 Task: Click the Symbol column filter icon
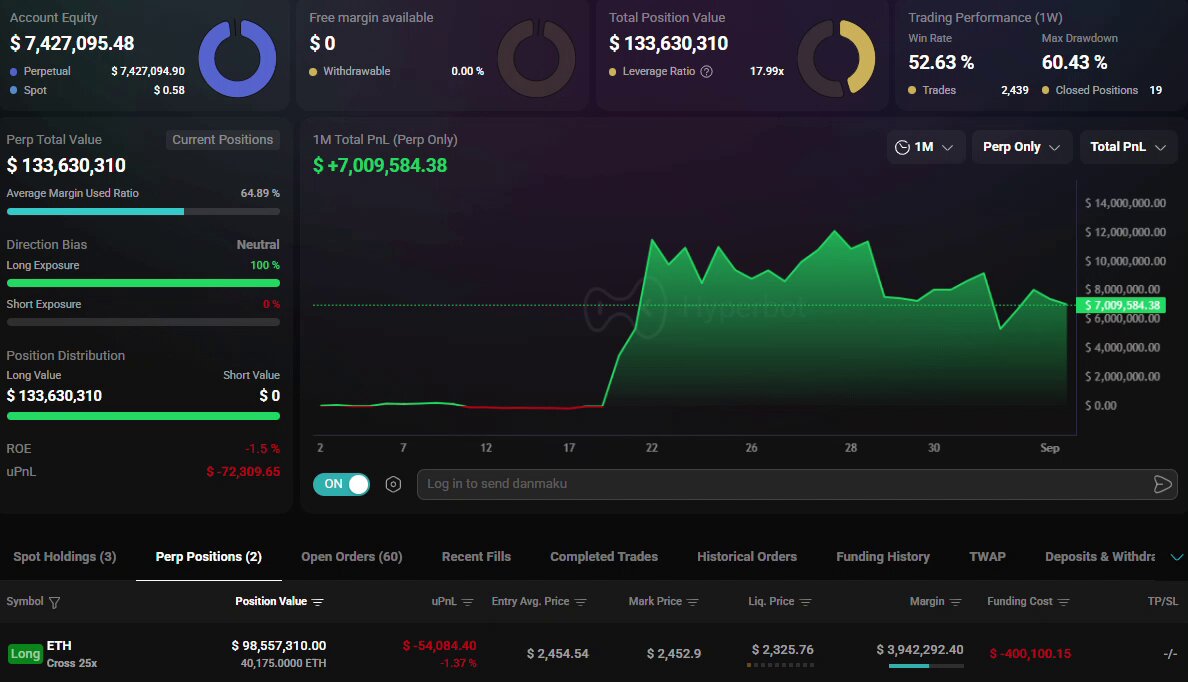[55, 602]
